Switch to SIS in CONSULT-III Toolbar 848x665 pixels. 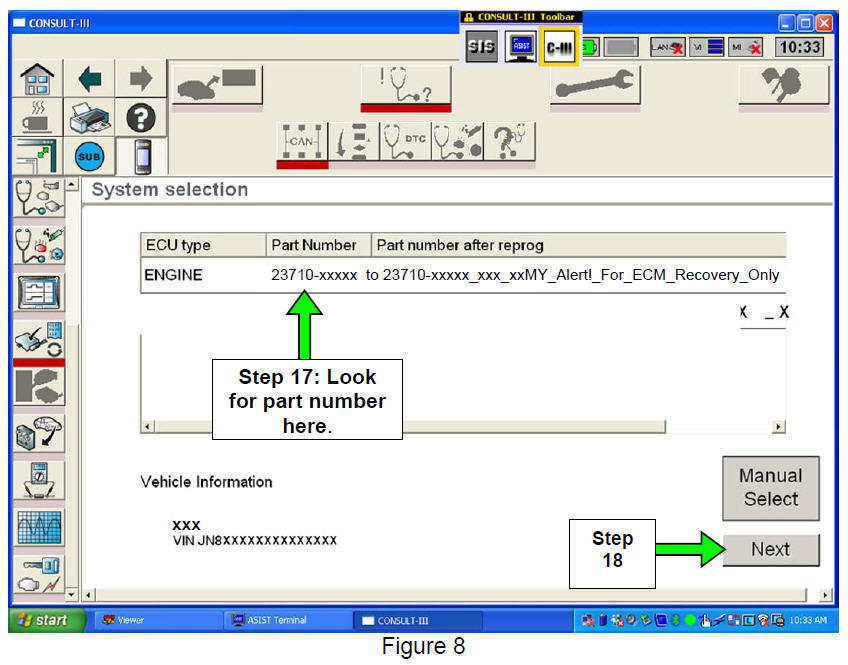pyautogui.click(x=481, y=45)
